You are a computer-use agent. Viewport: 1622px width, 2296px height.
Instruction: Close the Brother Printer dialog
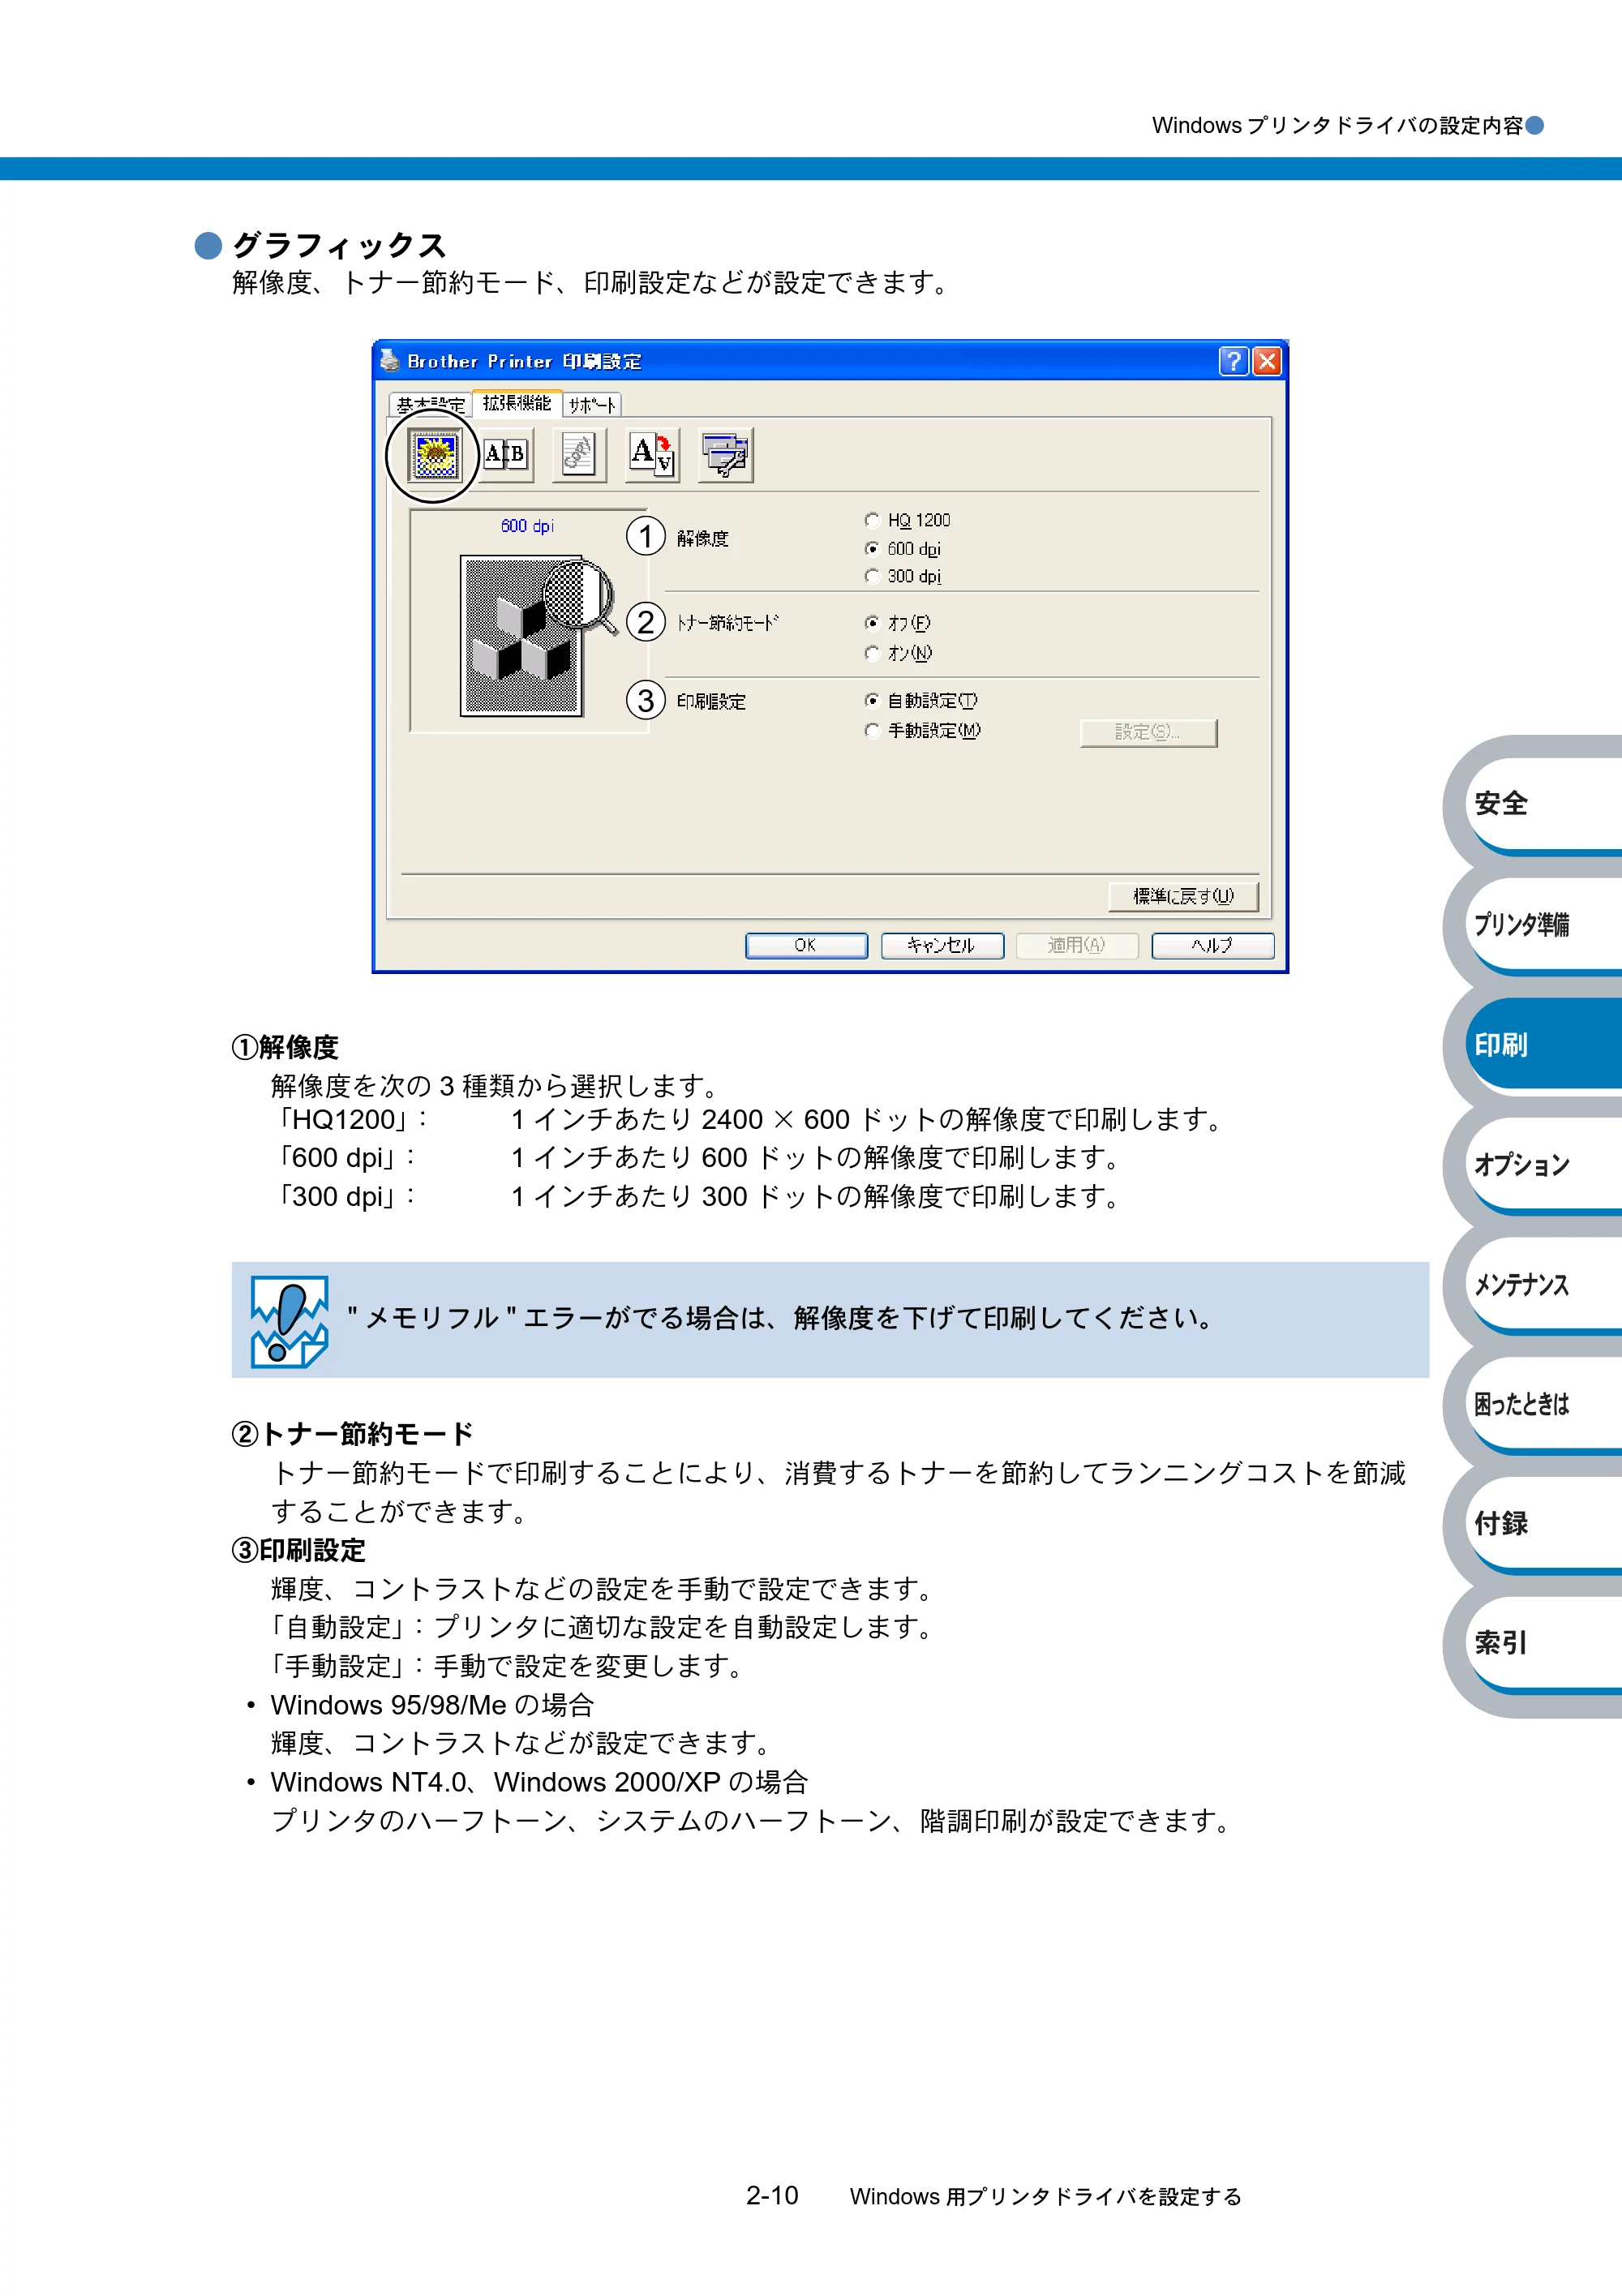coord(1266,361)
